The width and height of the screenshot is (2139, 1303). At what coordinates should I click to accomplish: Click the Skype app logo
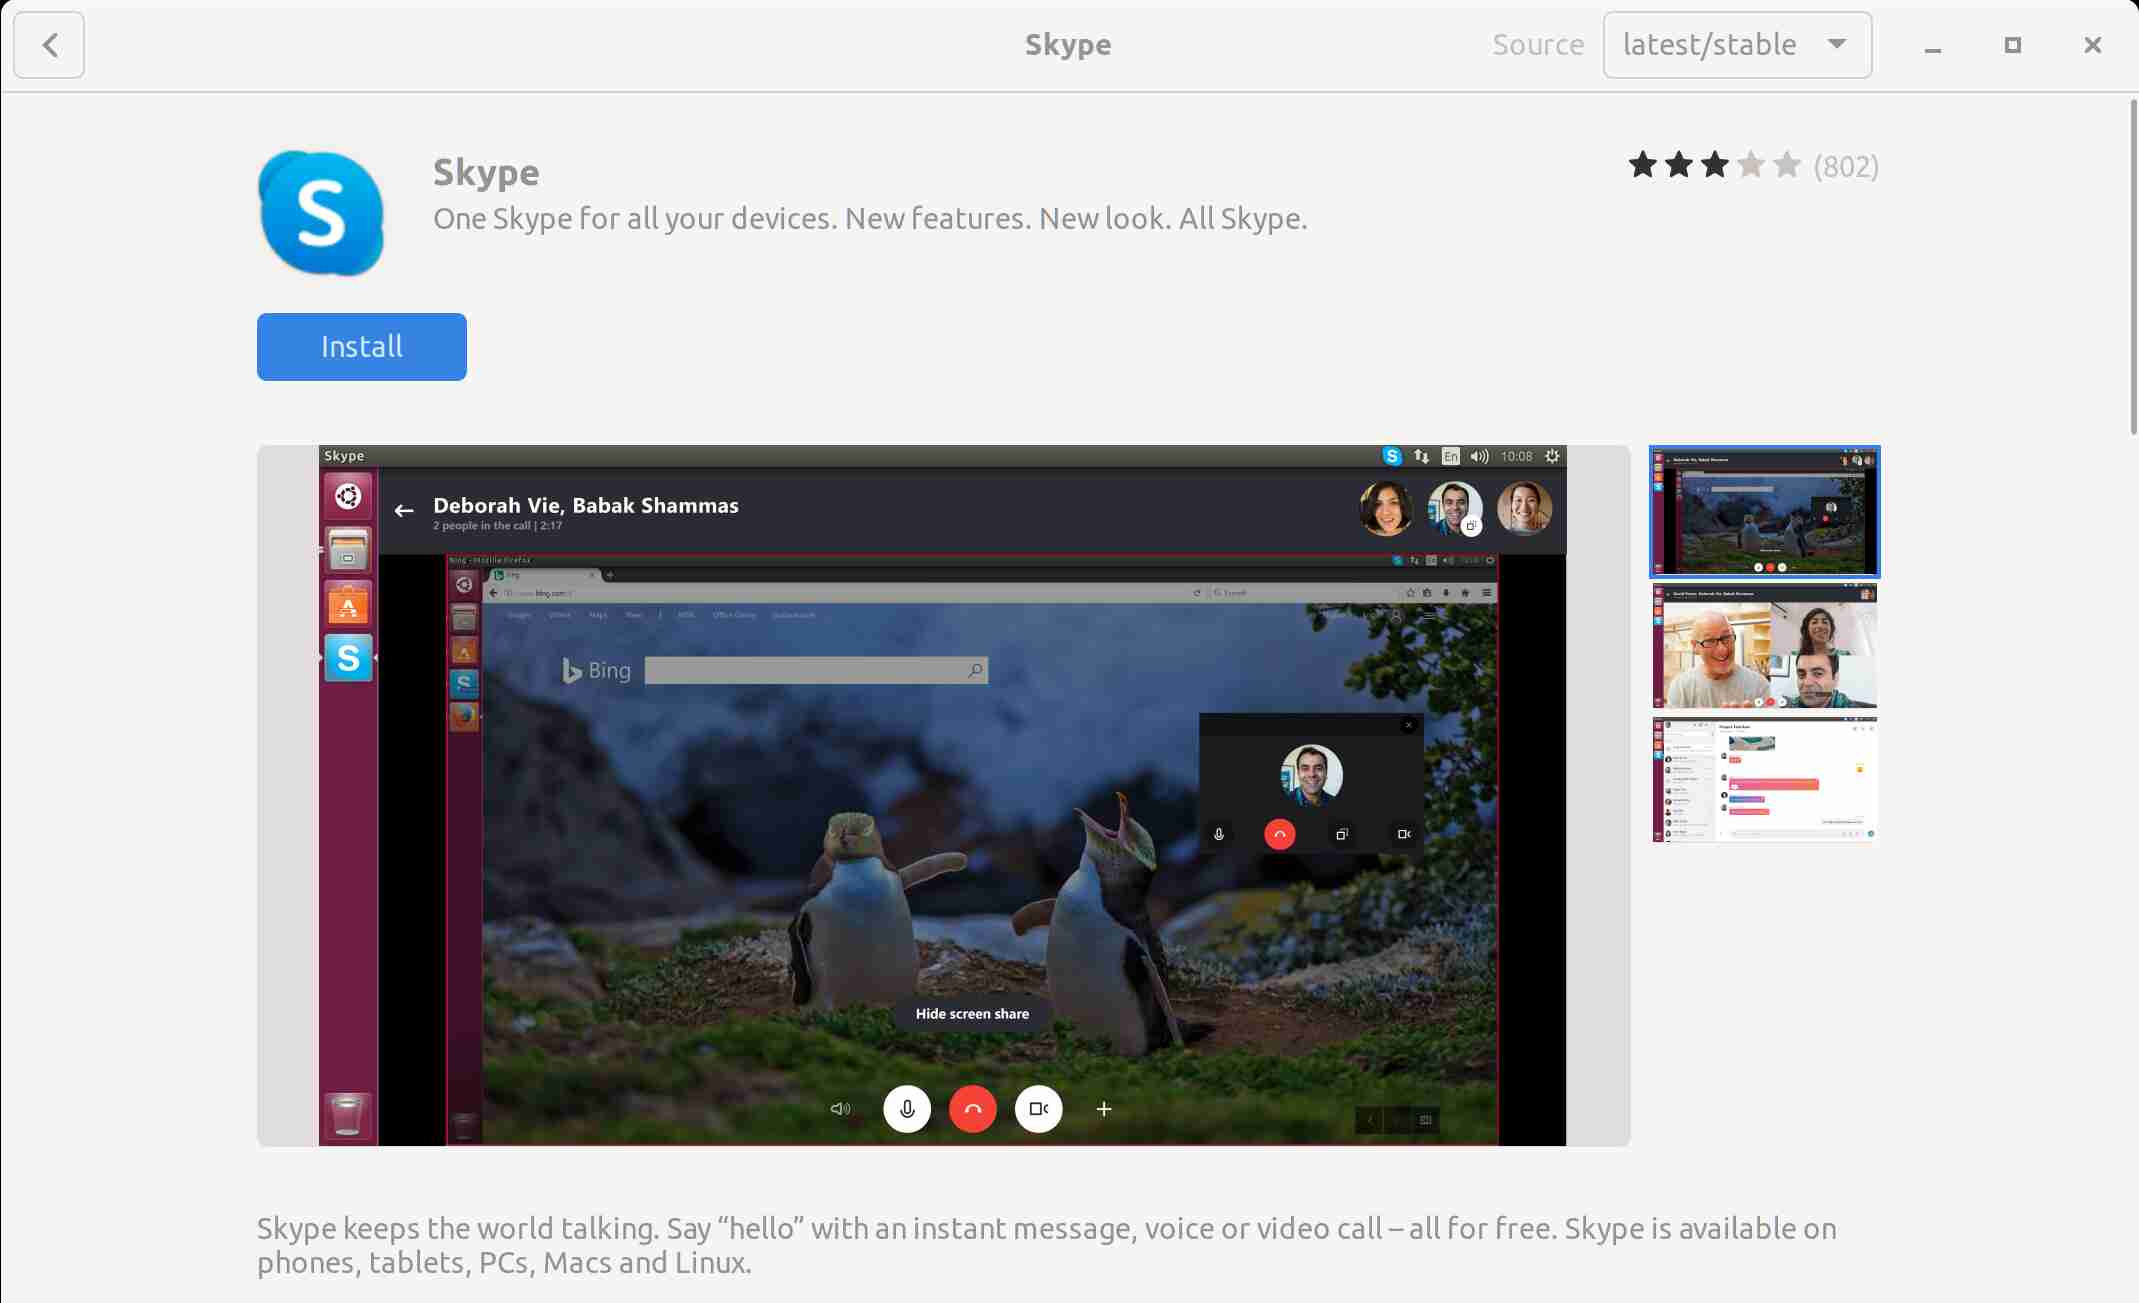(321, 213)
